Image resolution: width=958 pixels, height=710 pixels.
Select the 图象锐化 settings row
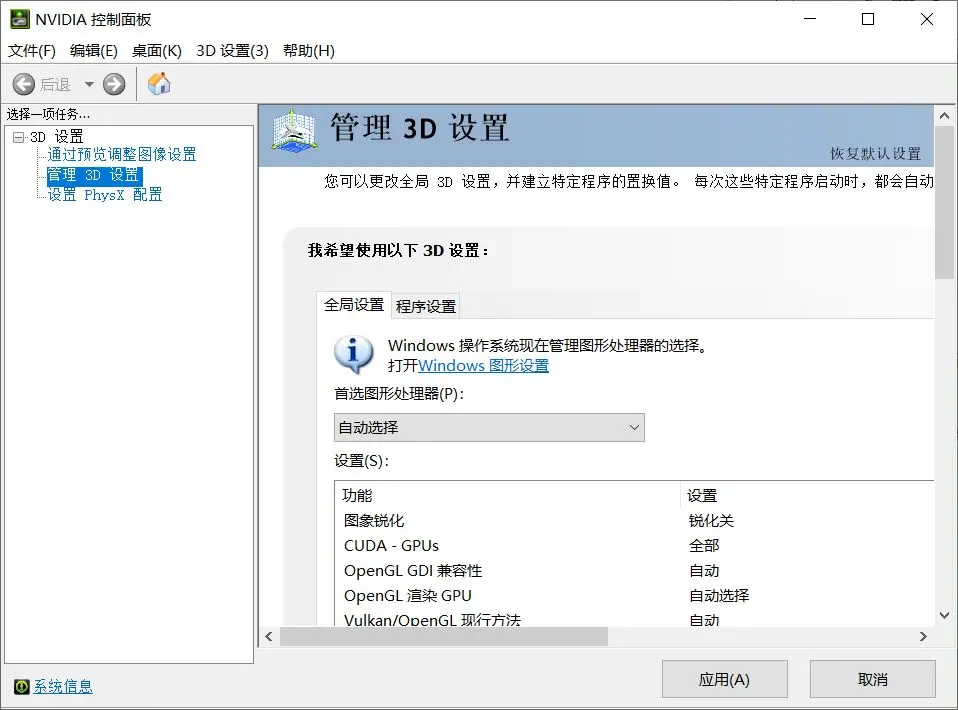634,521
